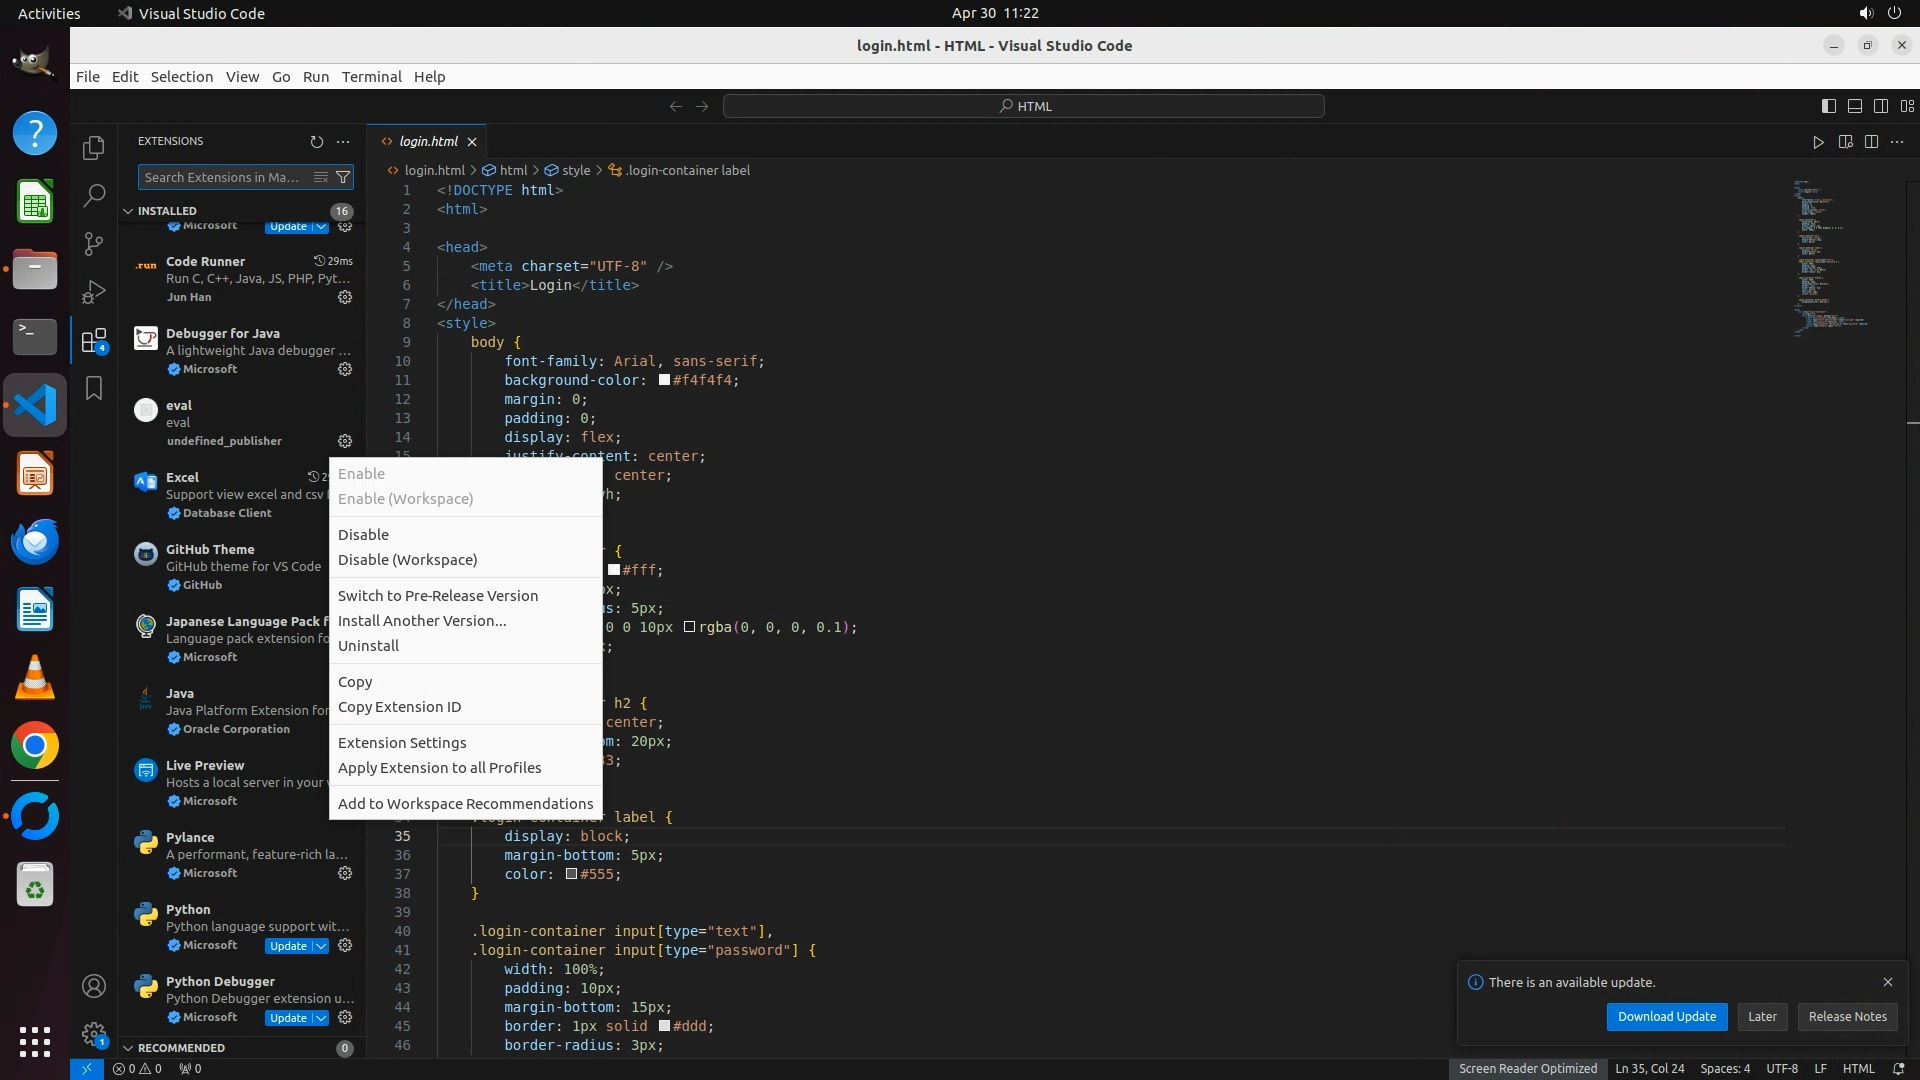1920x1080 pixels.
Task: Toggle the bottom panel layout icon
Action: [x=1855, y=106]
